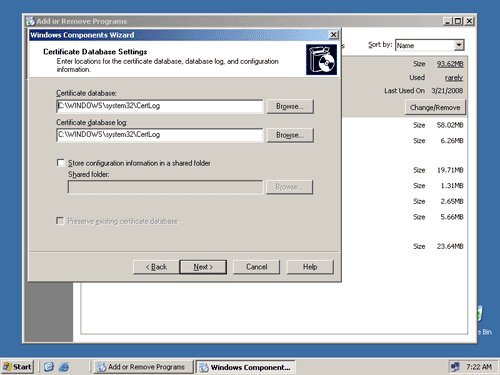Open wizard Help
Viewport: 500px width, 375px height.
pyautogui.click(x=310, y=267)
